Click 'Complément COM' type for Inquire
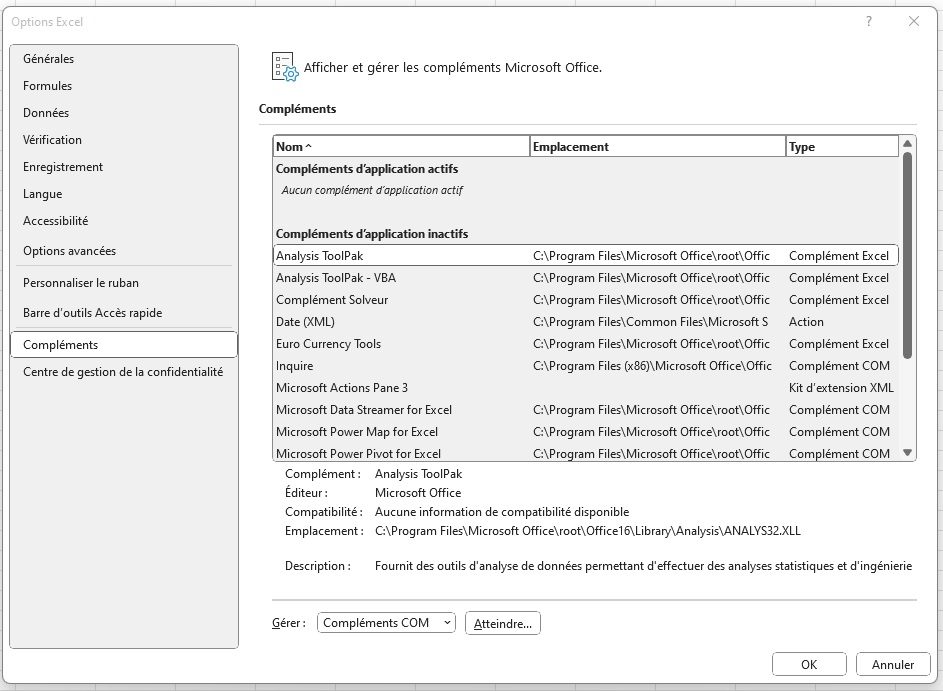The height and width of the screenshot is (691, 943). click(839, 366)
